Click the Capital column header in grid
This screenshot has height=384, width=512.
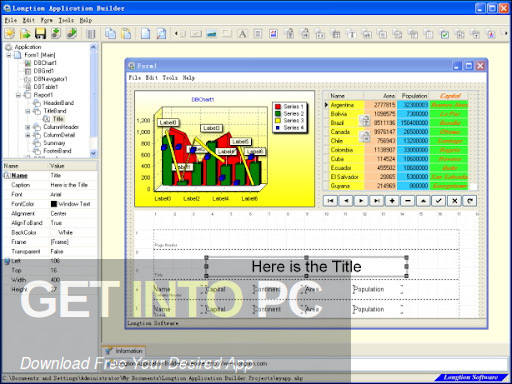450,96
